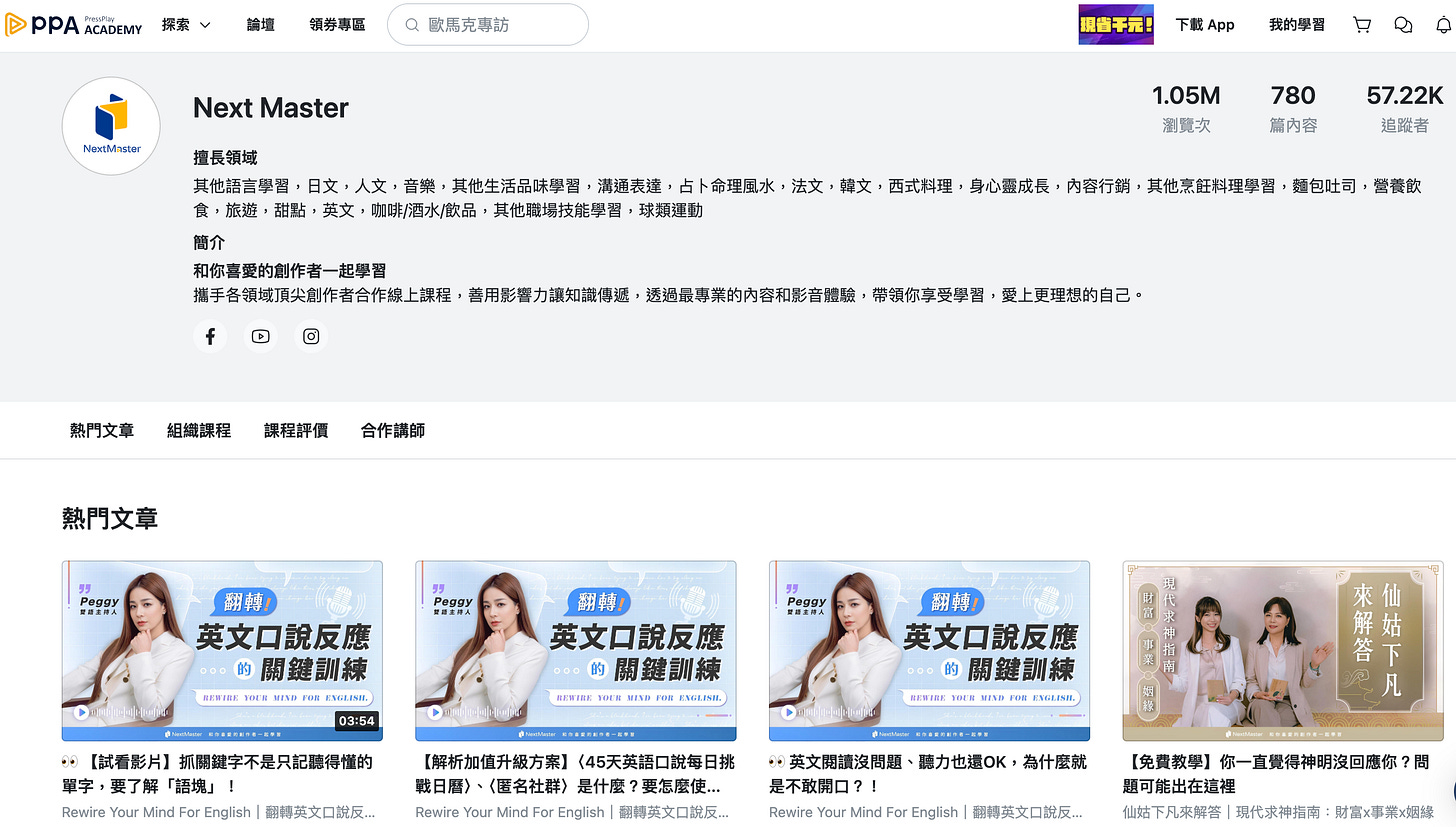This screenshot has width=1456, height=827.
Task: Click the search field with 歐馬克專訪 placeholder
Action: click(x=488, y=25)
